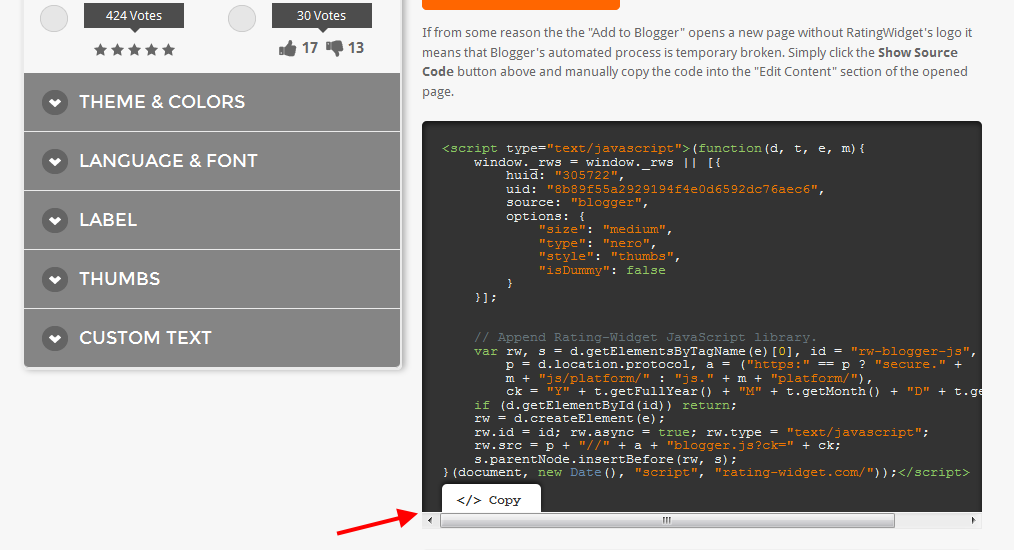Click "rating-widget.com/" string in code
1014x550 pixels.
pos(794,472)
